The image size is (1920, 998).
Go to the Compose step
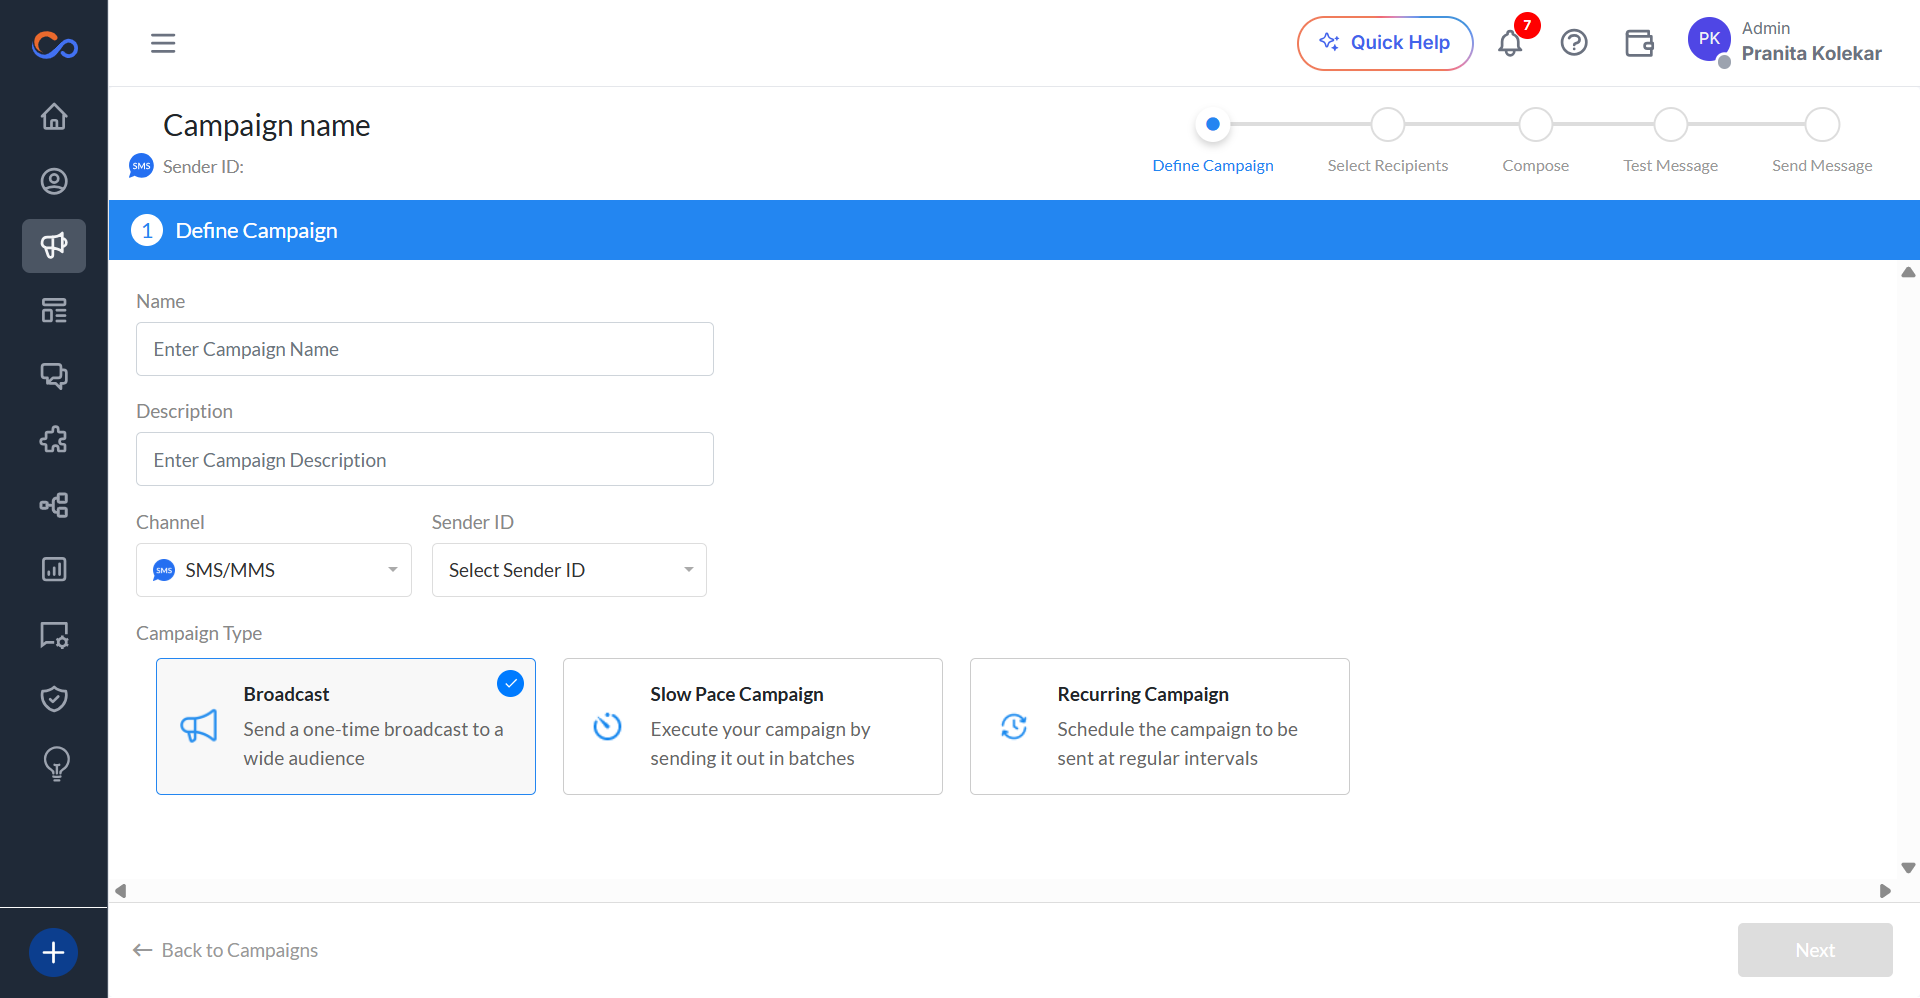(1536, 140)
